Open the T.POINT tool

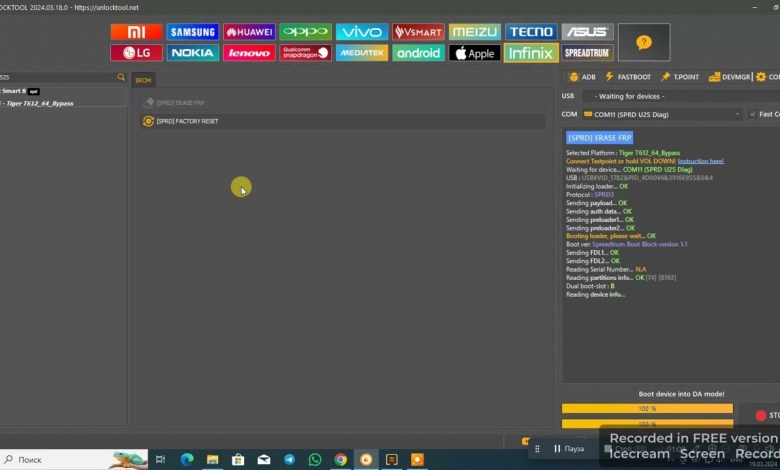click(680, 77)
